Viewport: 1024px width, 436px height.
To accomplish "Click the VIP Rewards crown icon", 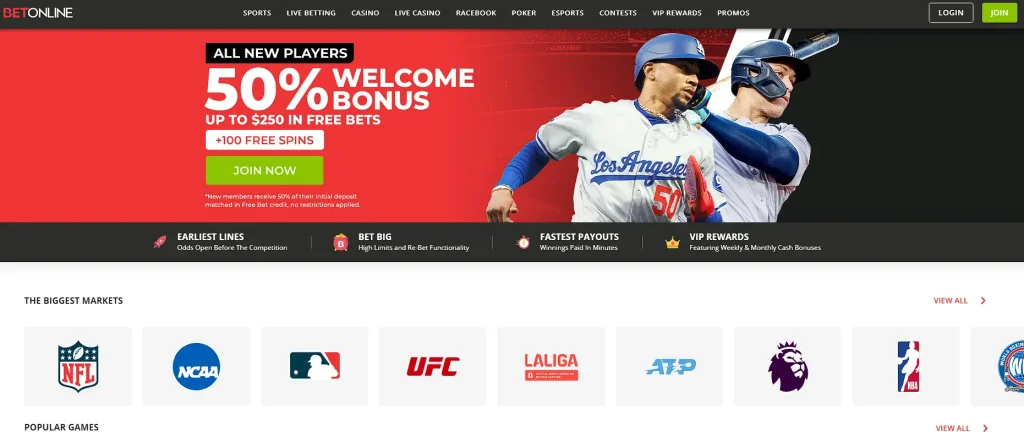I will 672,243.
